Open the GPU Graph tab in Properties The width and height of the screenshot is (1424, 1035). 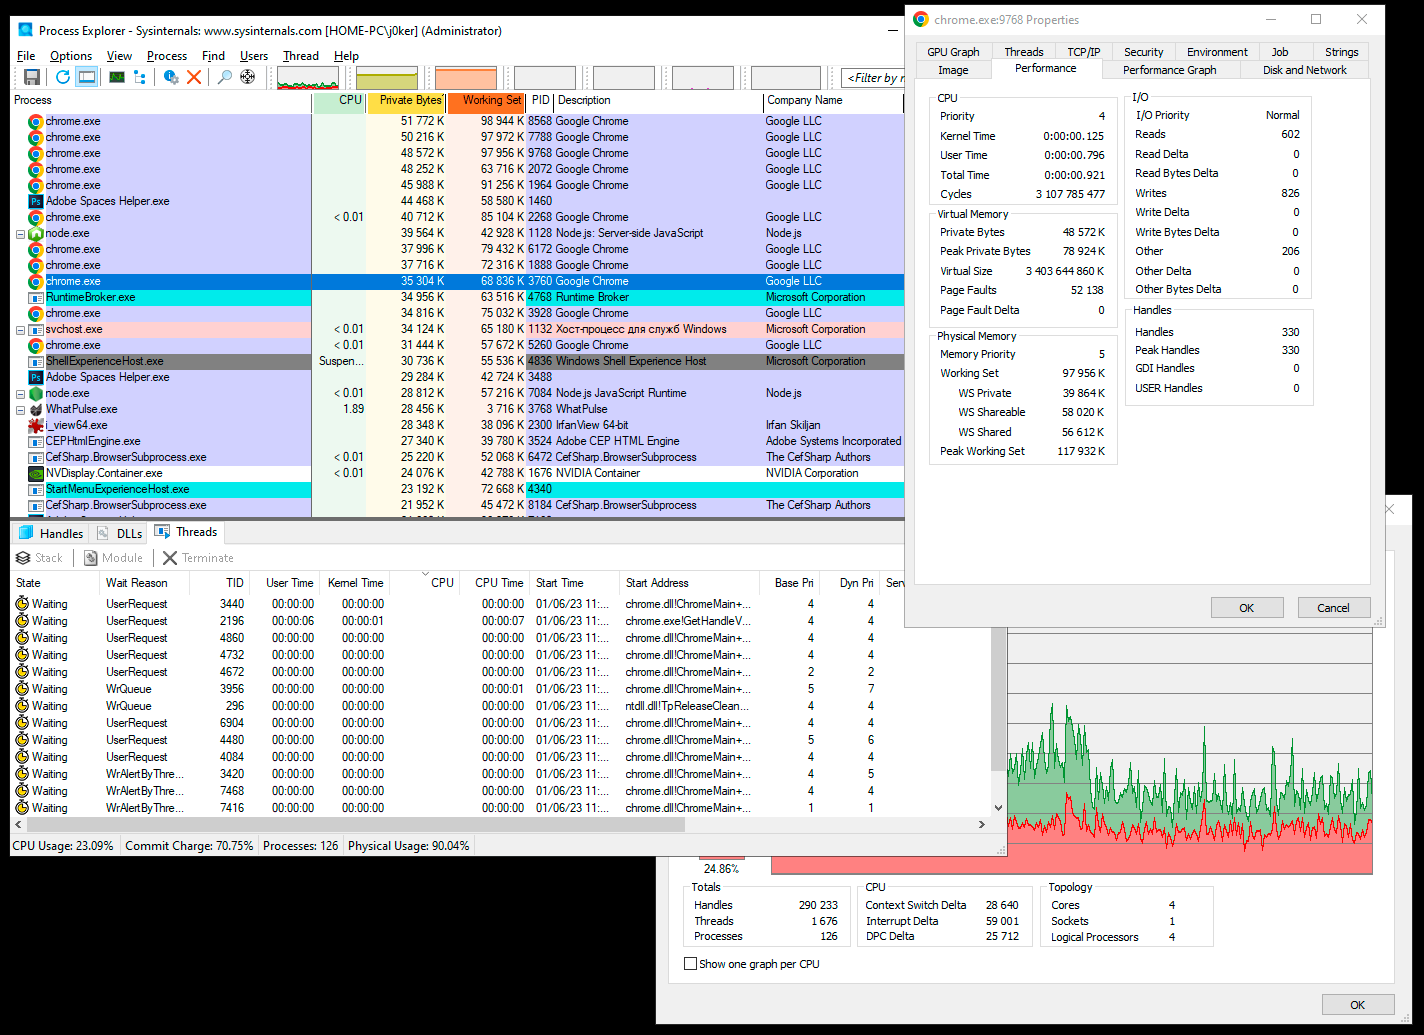tap(953, 52)
